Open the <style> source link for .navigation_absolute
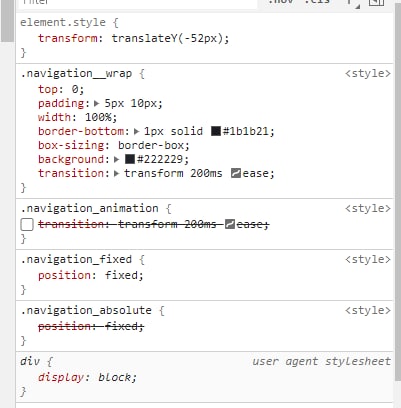 point(368,310)
